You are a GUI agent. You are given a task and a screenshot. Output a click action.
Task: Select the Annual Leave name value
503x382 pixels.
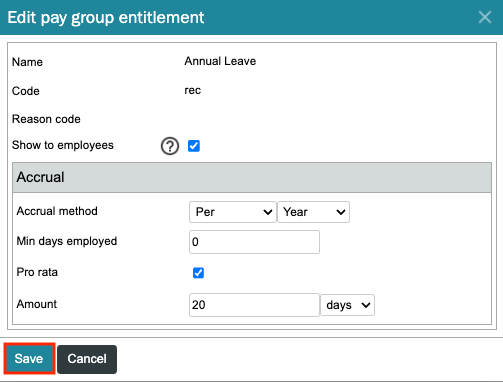[220, 61]
